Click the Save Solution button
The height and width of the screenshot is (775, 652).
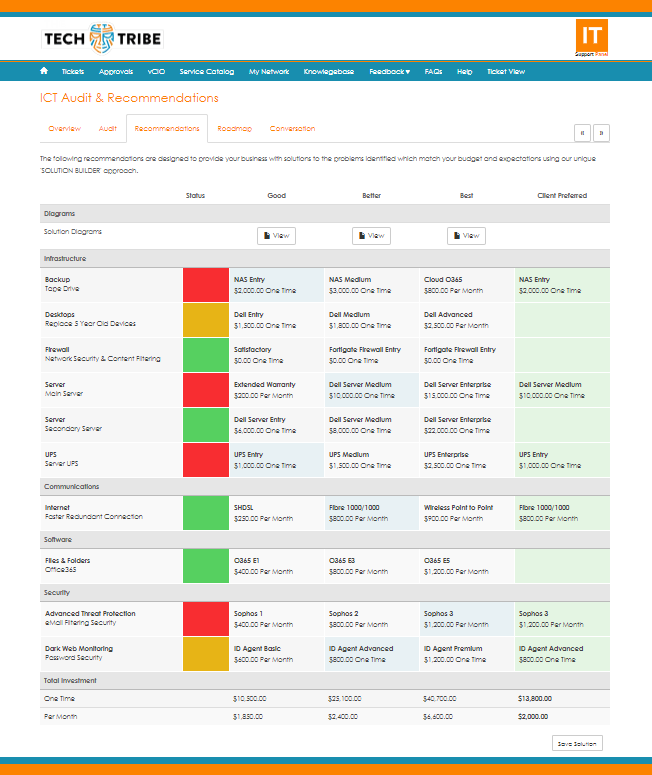point(577,743)
